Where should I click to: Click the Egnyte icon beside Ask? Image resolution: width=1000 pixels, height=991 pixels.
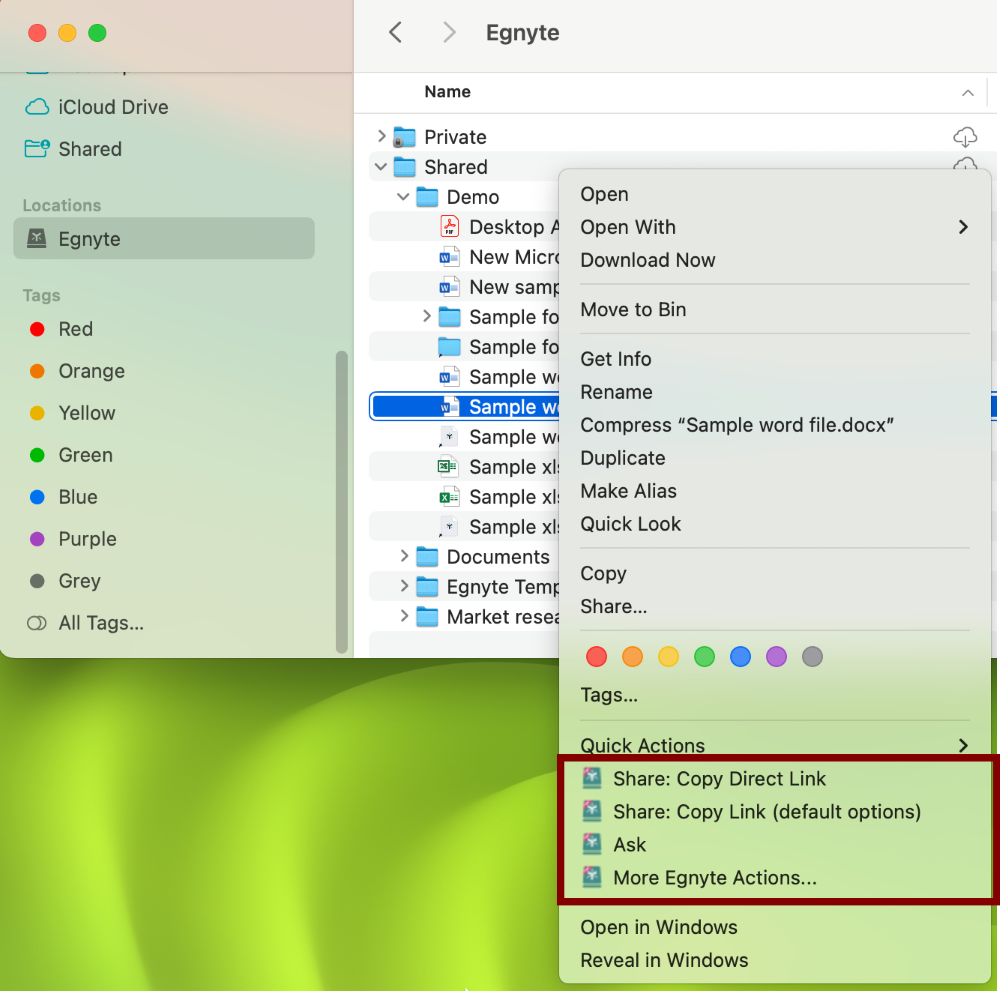click(x=592, y=844)
